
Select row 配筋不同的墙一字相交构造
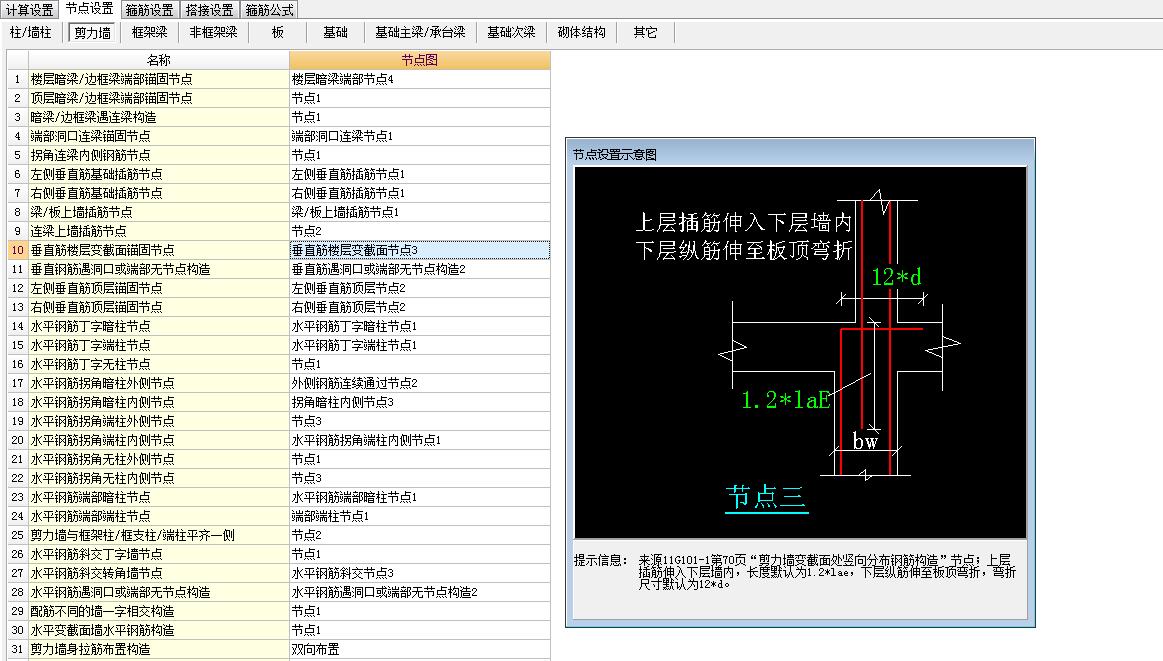click(x=159, y=611)
